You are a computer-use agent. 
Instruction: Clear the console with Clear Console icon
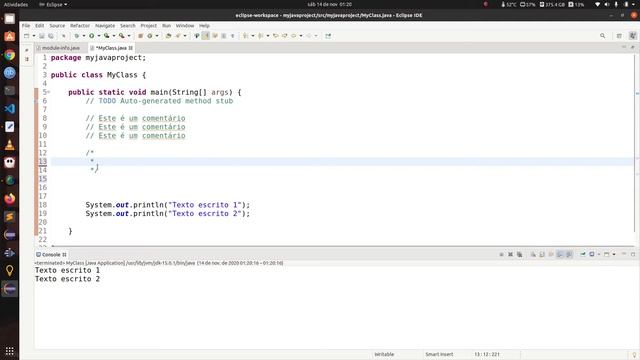[533, 254]
